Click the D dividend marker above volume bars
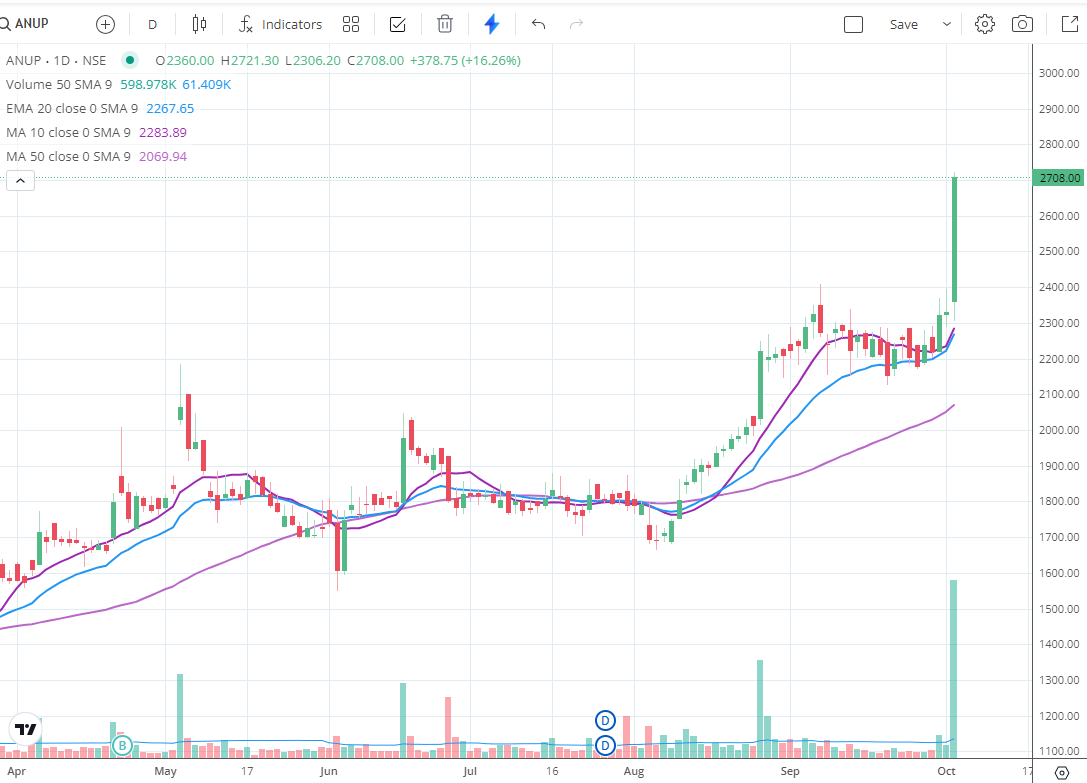Viewport: 1087px width, 783px height. 604,719
